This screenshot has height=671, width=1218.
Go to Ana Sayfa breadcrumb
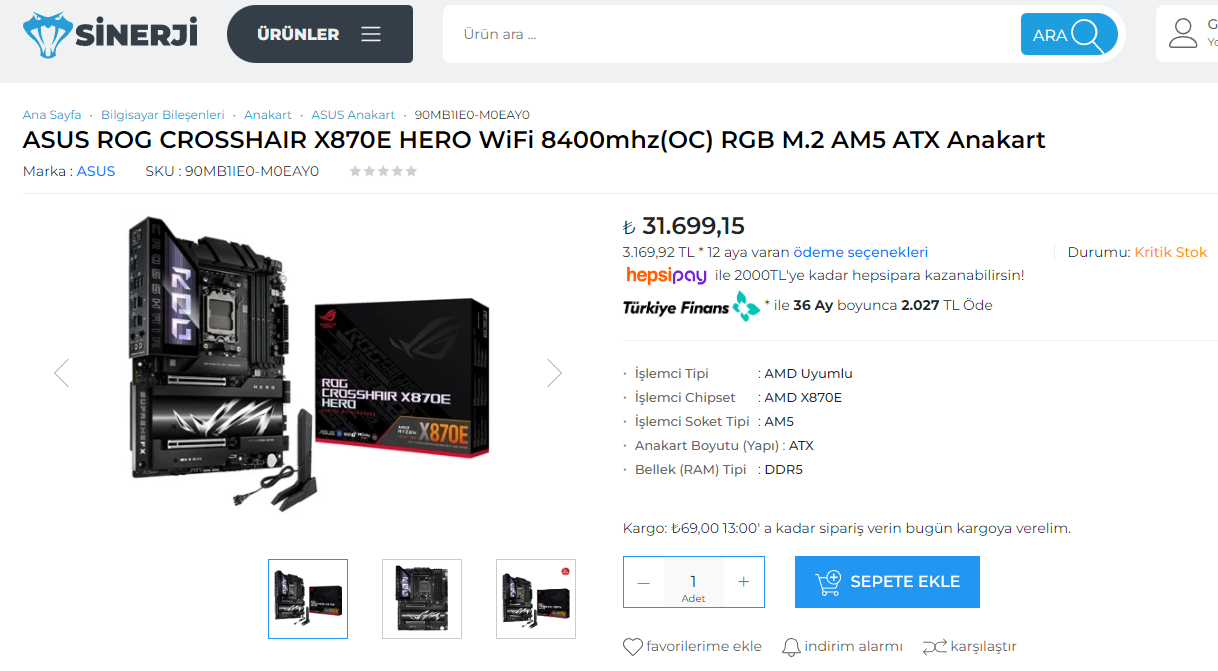(52, 115)
